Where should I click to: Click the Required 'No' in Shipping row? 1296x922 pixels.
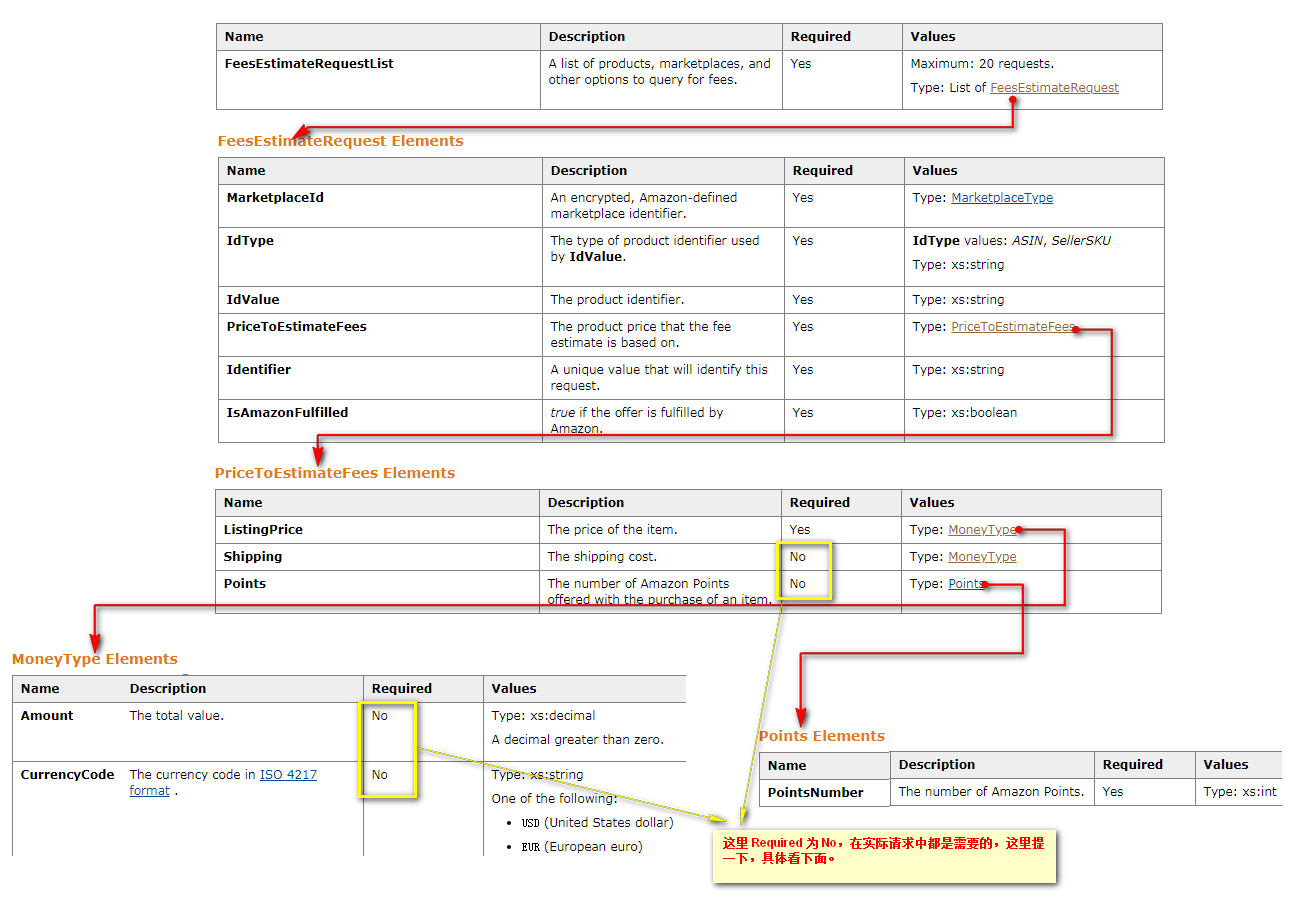coord(797,557)
